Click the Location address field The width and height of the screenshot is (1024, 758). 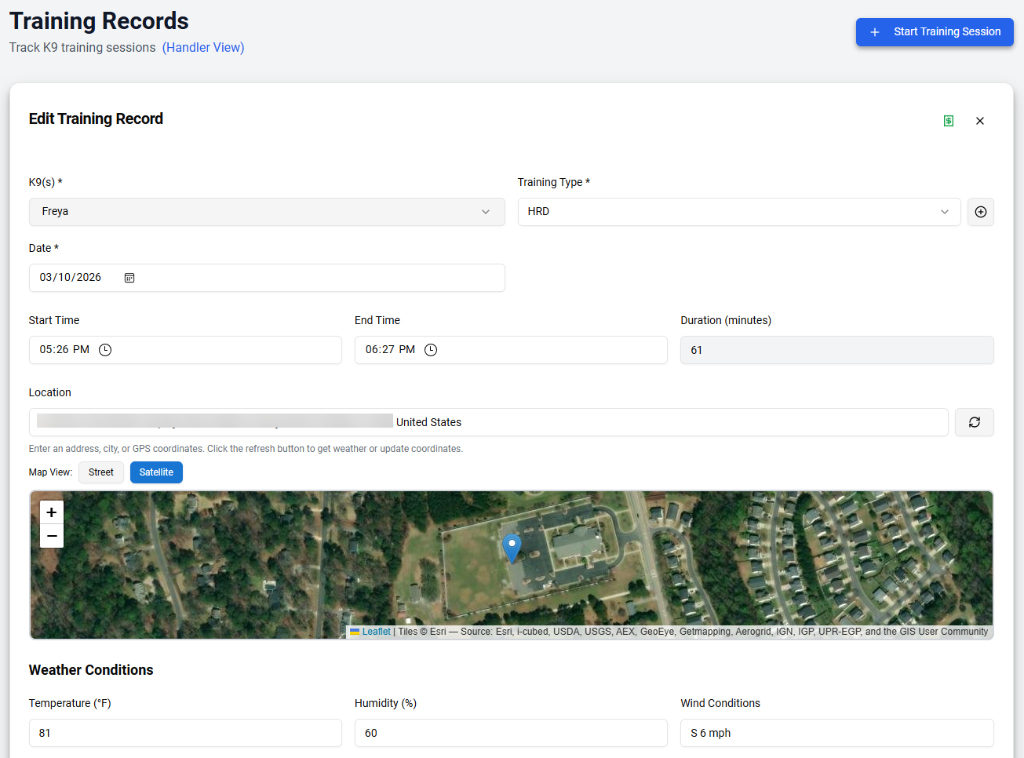tap(488, 422)
